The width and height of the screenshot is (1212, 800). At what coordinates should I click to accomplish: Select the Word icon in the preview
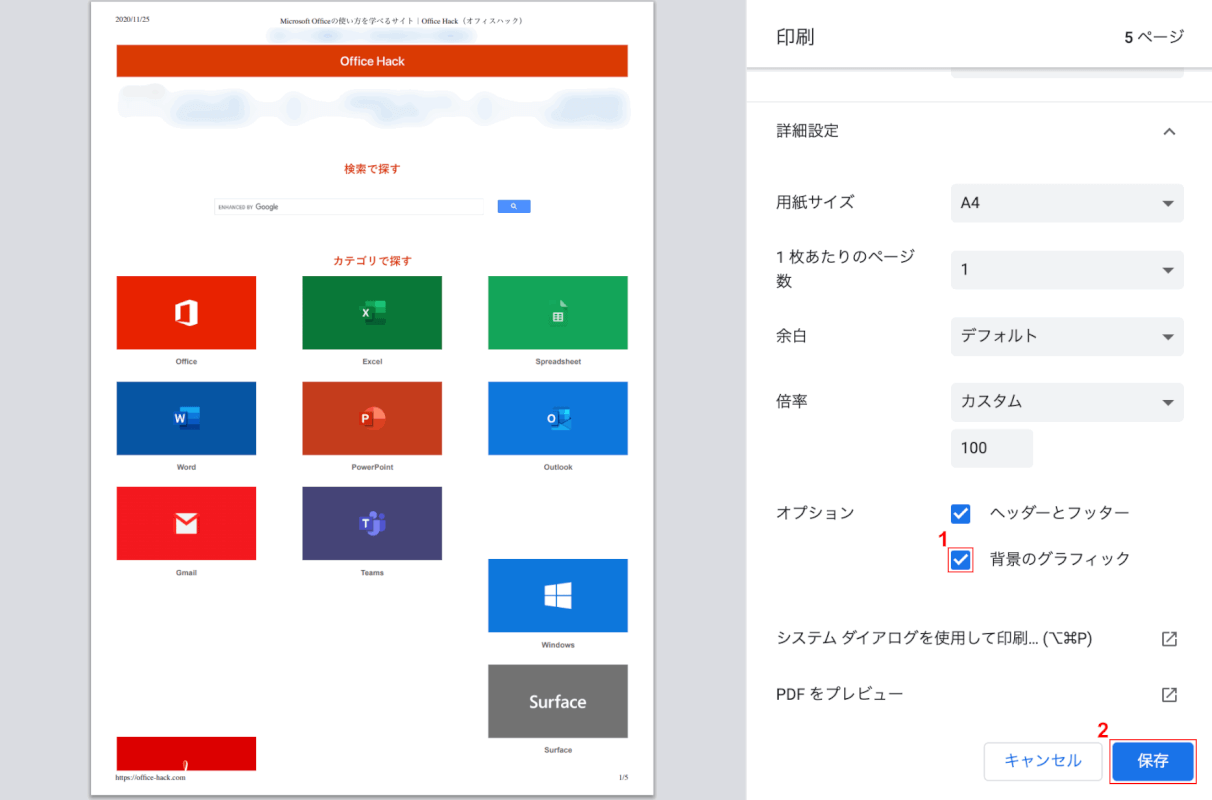[x=186, y=418]
